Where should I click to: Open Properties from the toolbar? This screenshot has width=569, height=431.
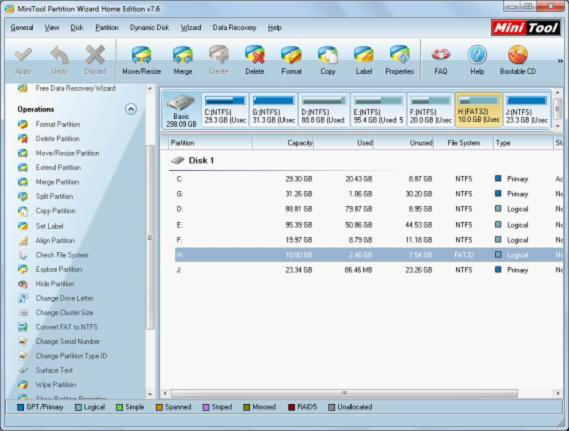pyautogui.click(x=400, y=60)
